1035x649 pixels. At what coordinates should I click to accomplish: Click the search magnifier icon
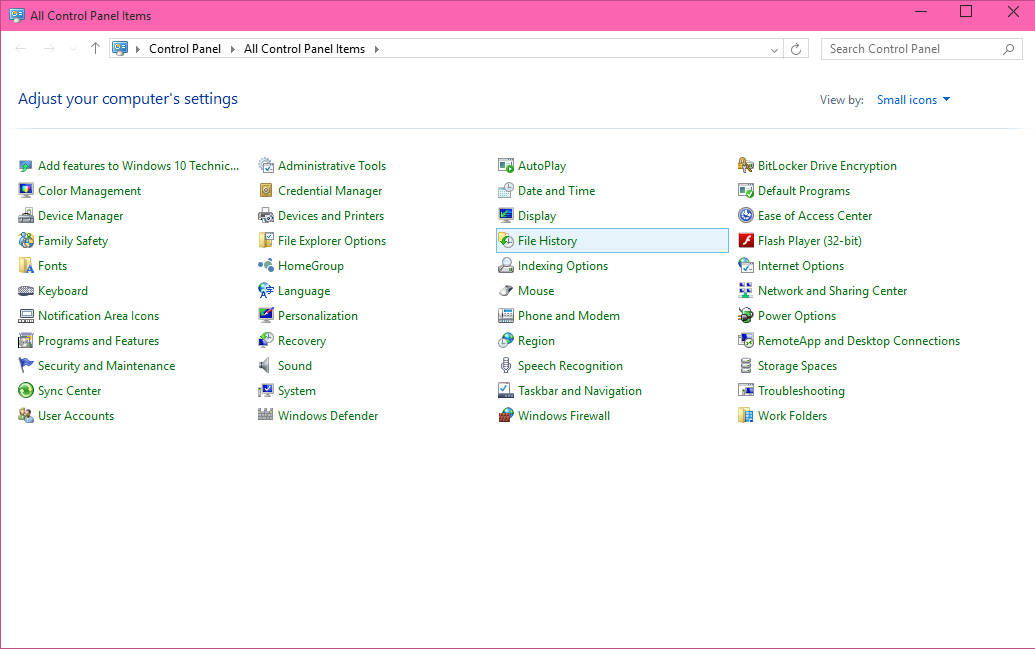(x=1008, y=49)
